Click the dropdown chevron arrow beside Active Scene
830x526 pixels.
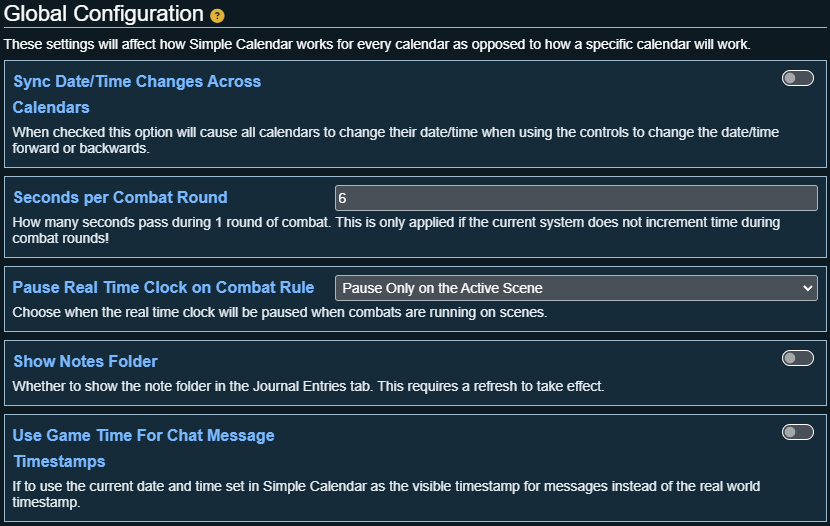(x=808, y=288)
